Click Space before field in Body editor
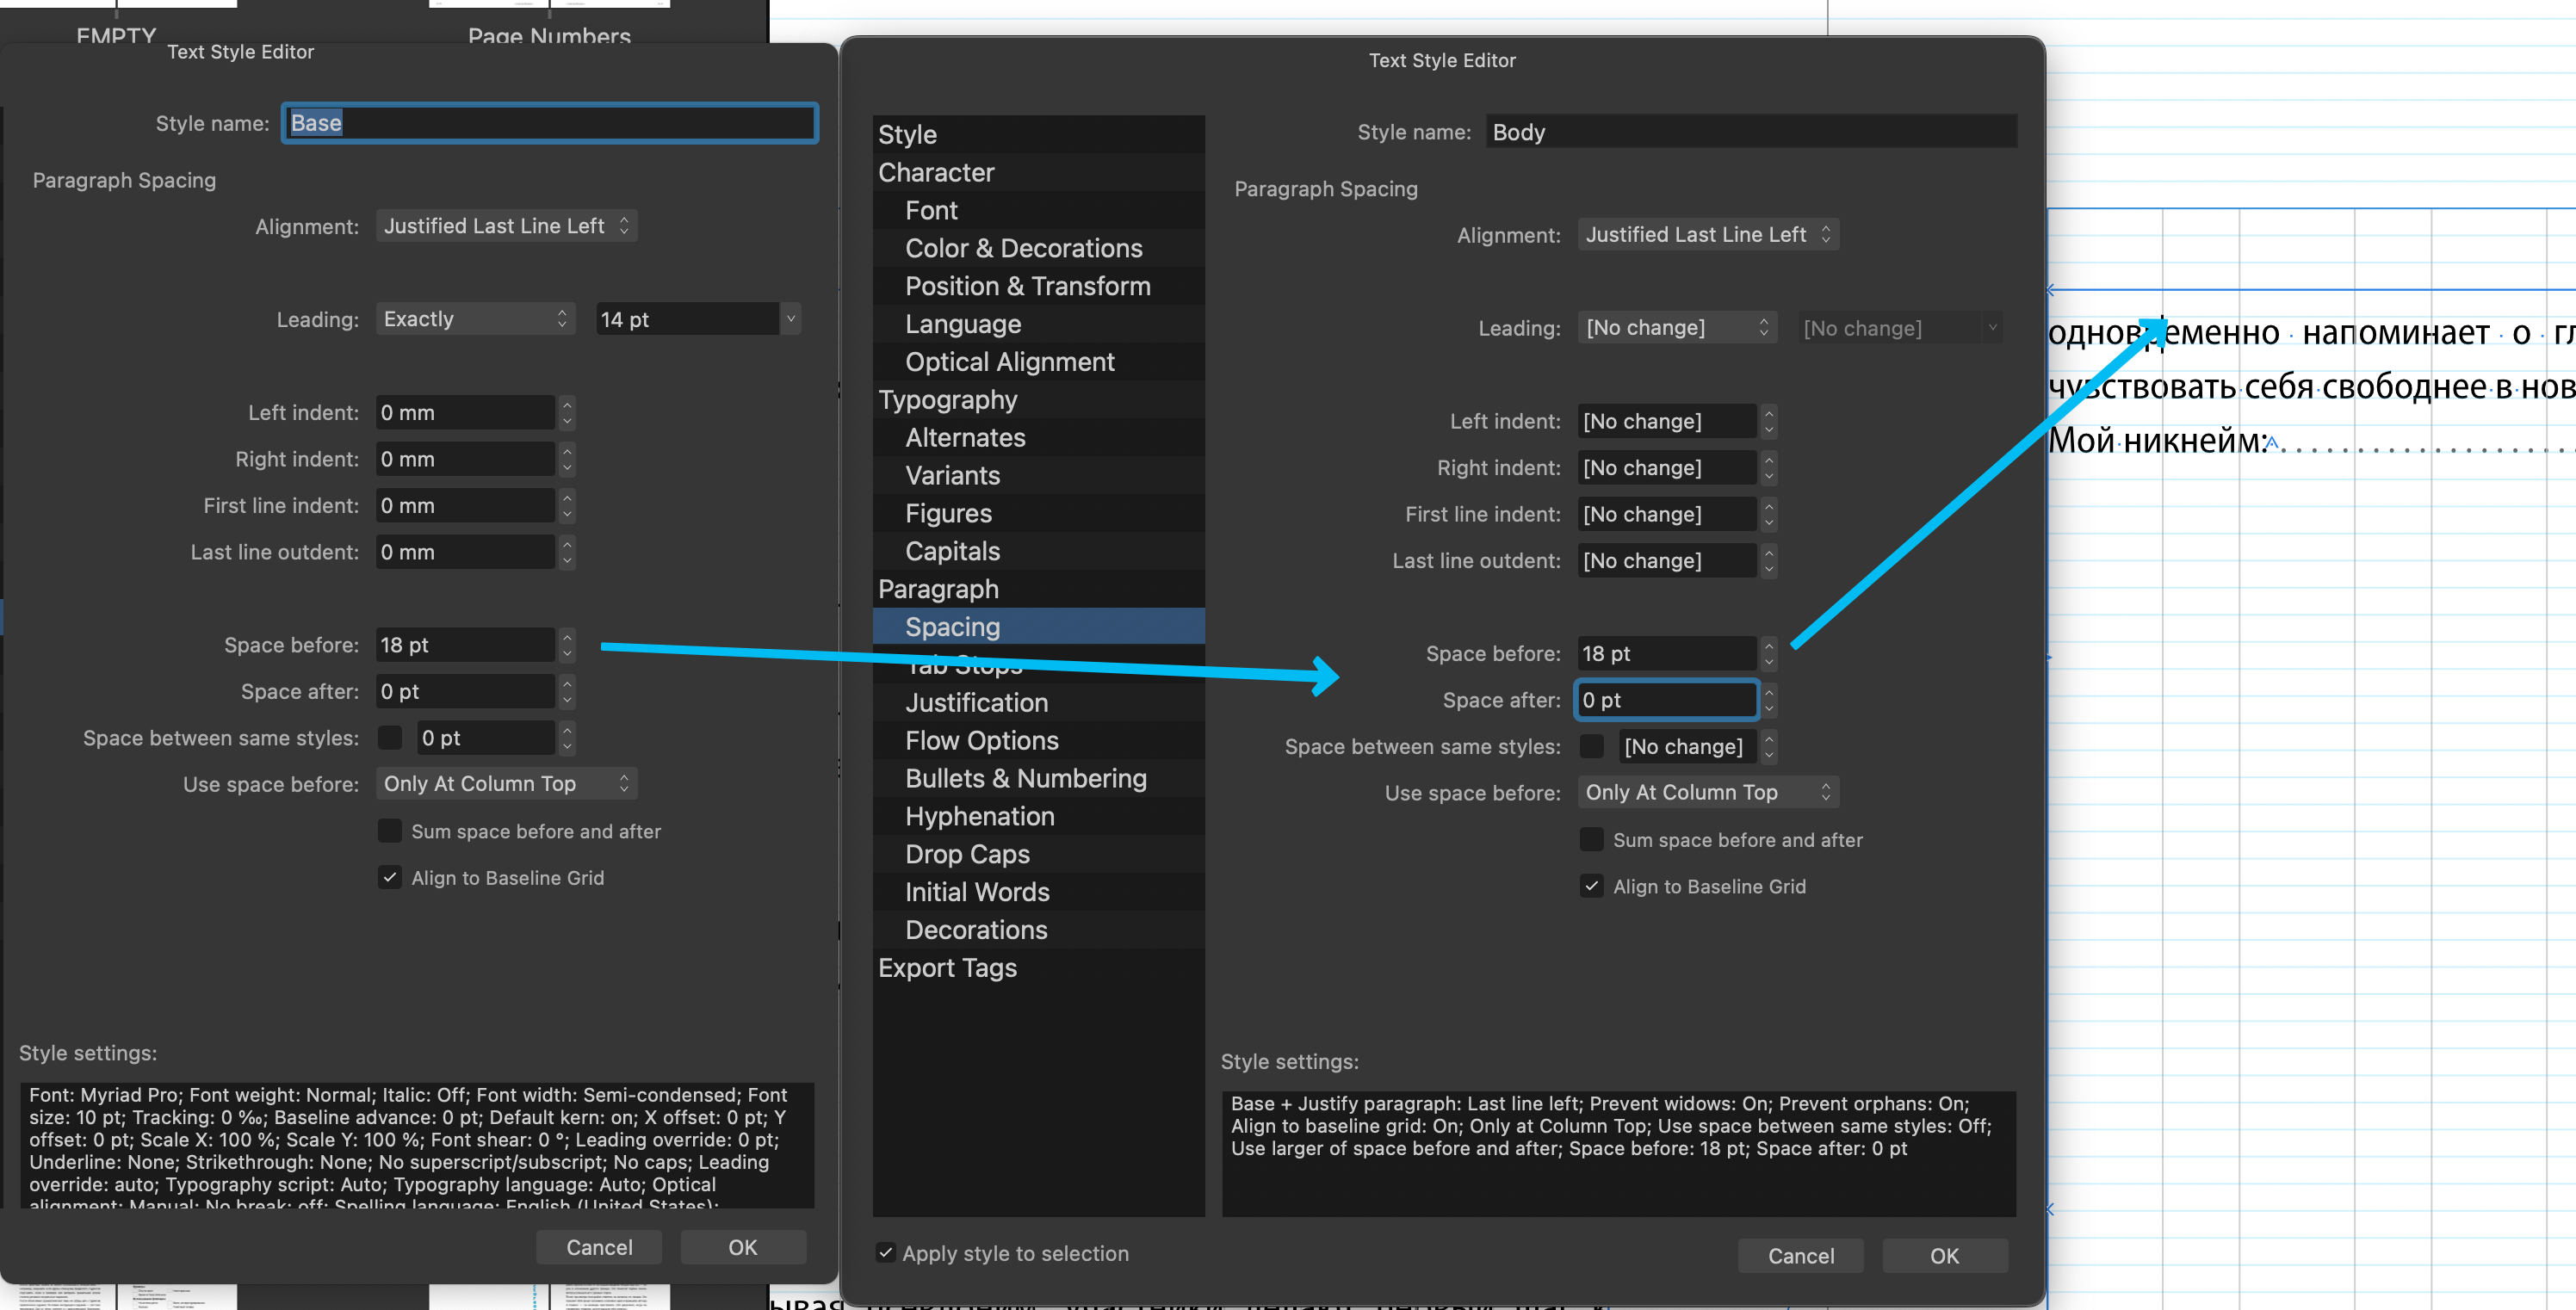The height and width of the screenshot is (1310, 2576). coord(1666,653)
